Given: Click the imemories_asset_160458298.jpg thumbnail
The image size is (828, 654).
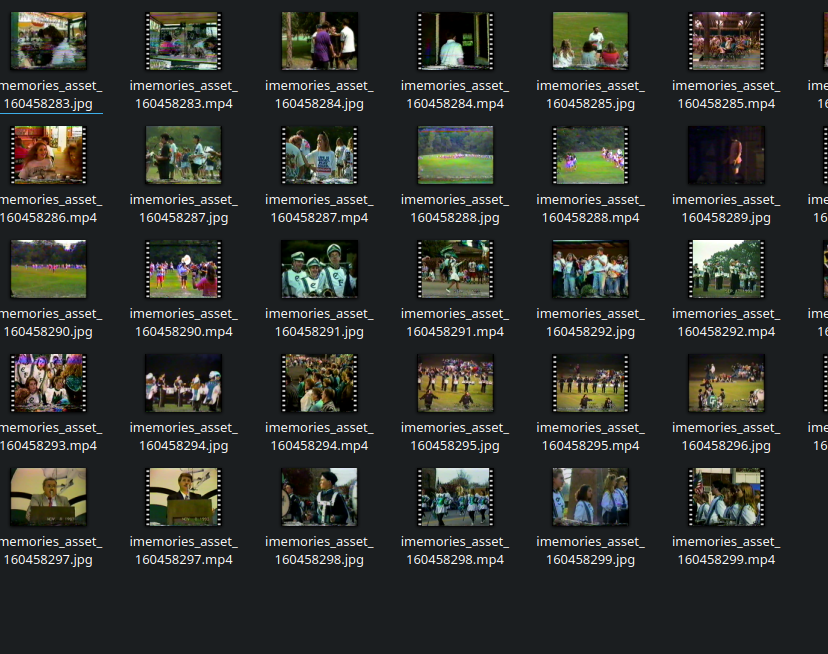Looking at the screenshot, I should 319,497.
